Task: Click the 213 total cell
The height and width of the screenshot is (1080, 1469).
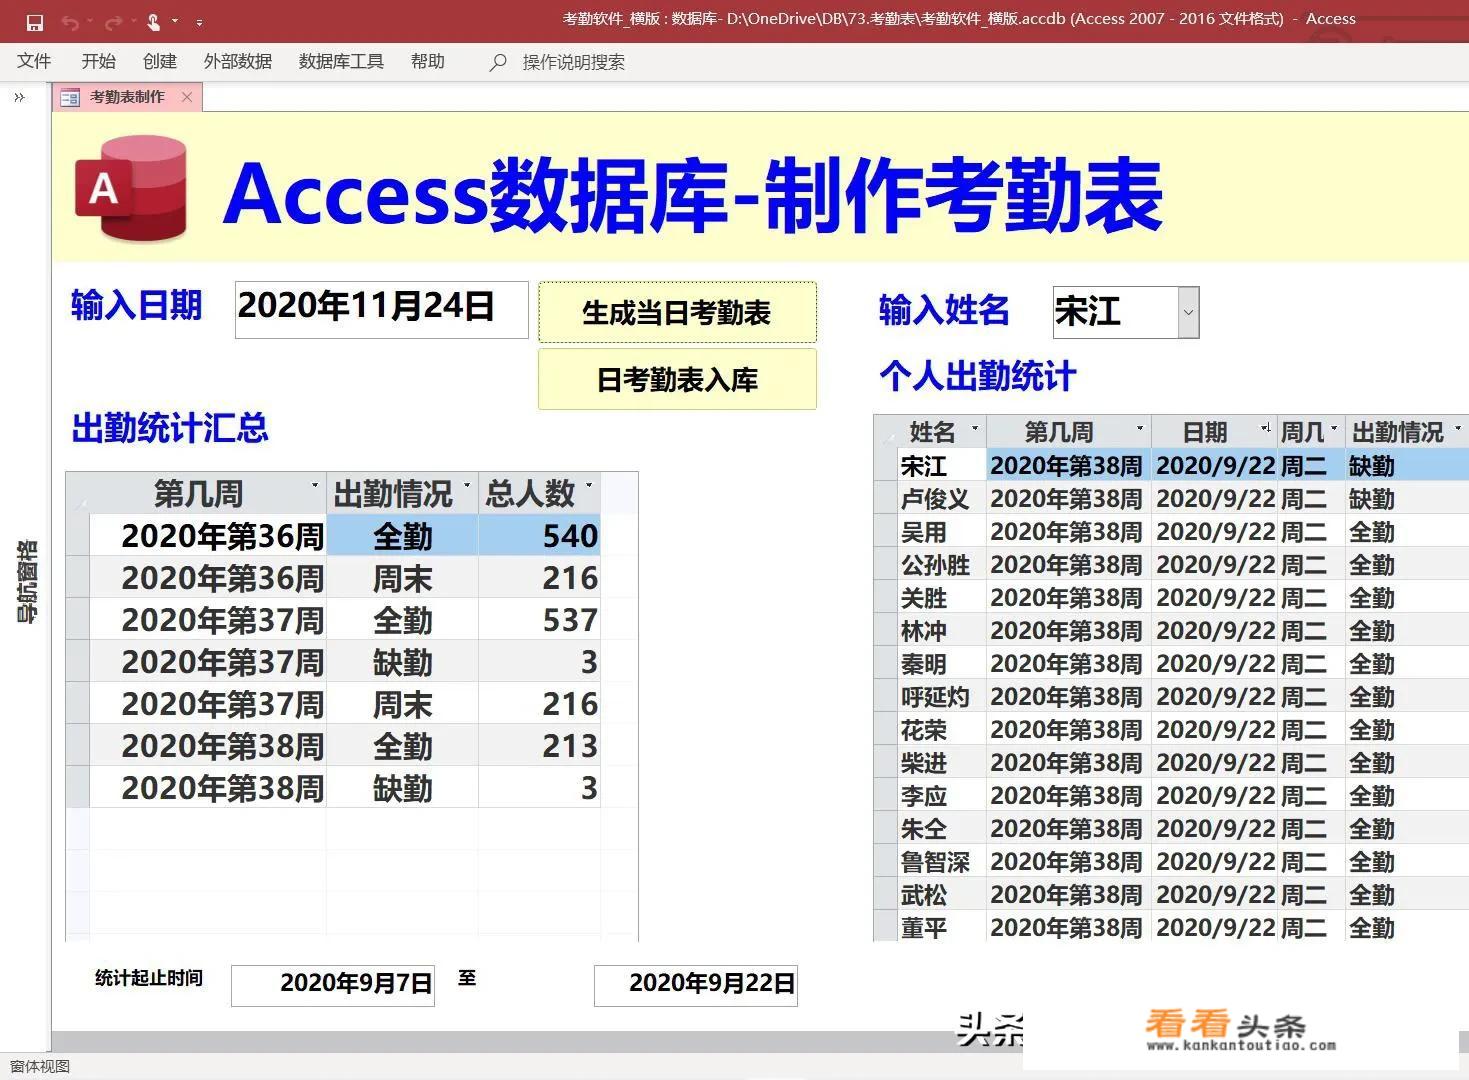Action: click(539, 746)
